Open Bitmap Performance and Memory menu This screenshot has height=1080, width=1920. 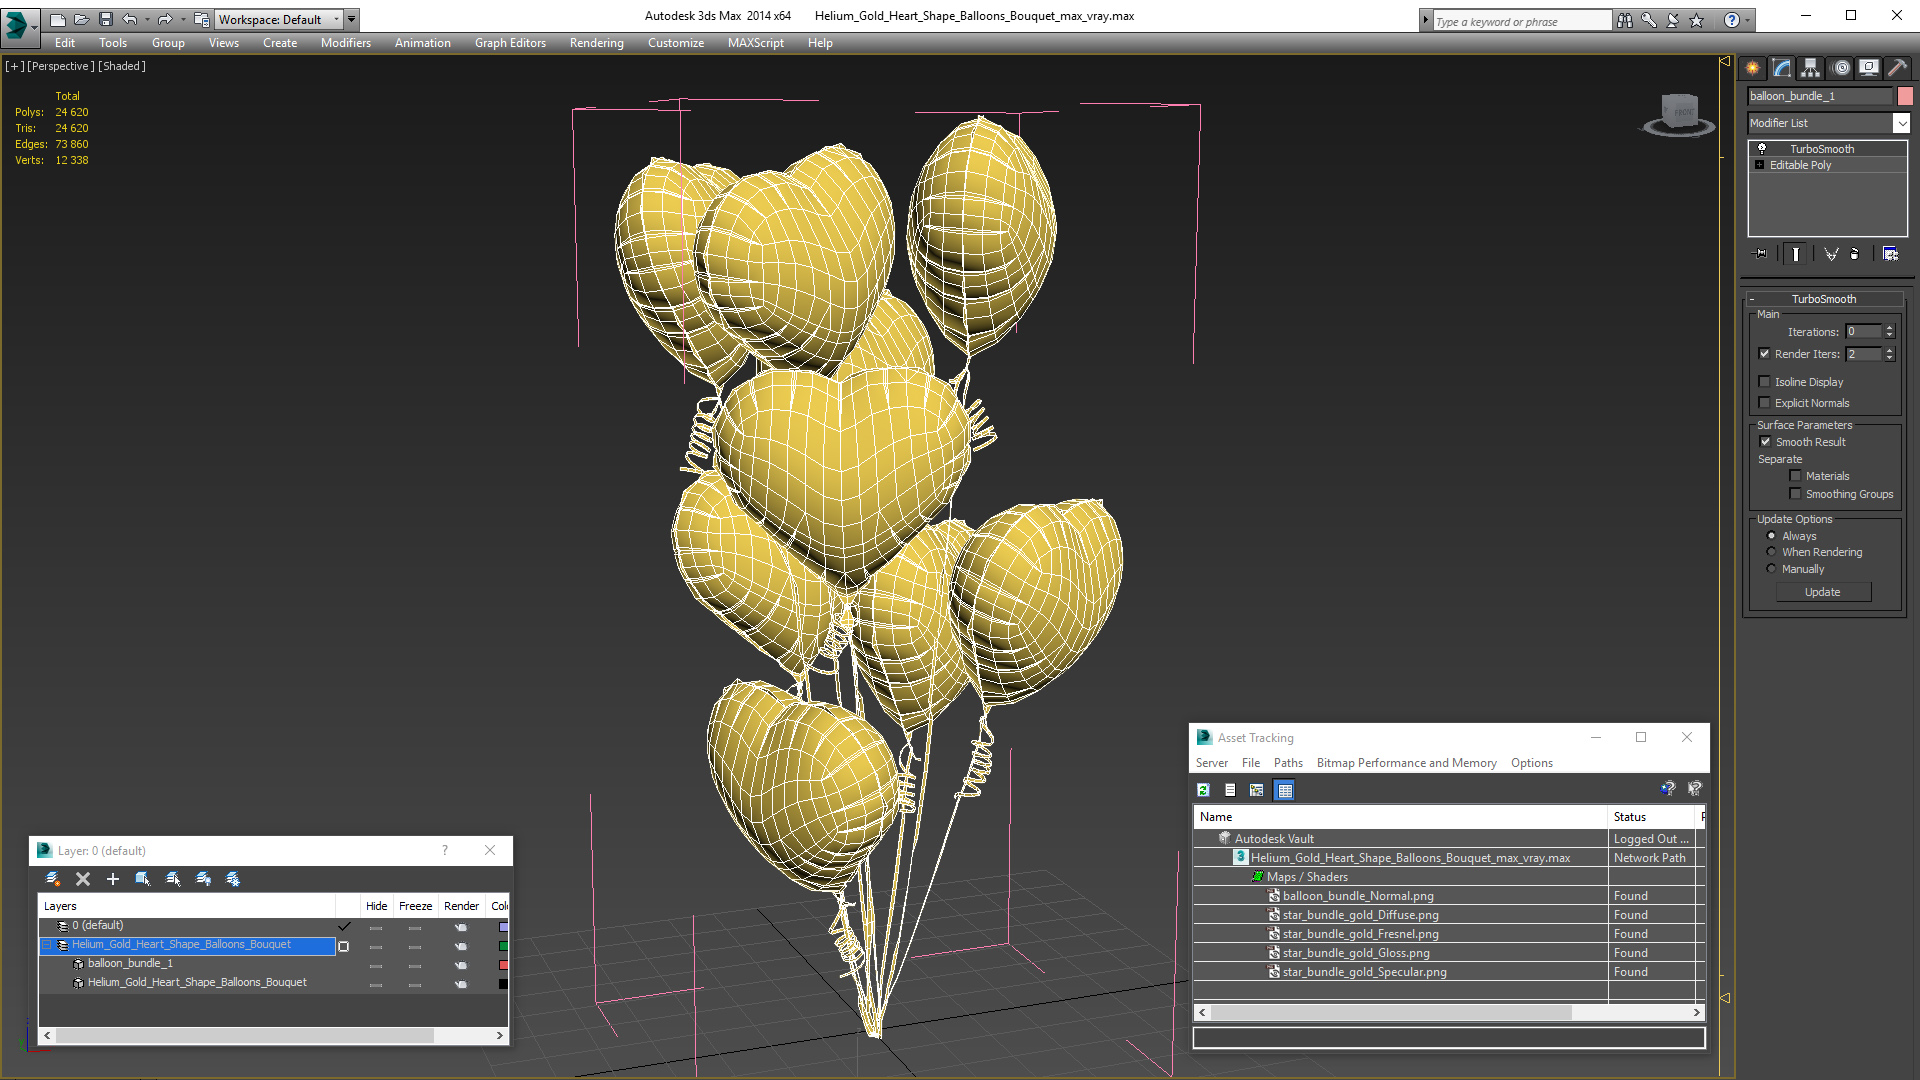pos(1406,763)
